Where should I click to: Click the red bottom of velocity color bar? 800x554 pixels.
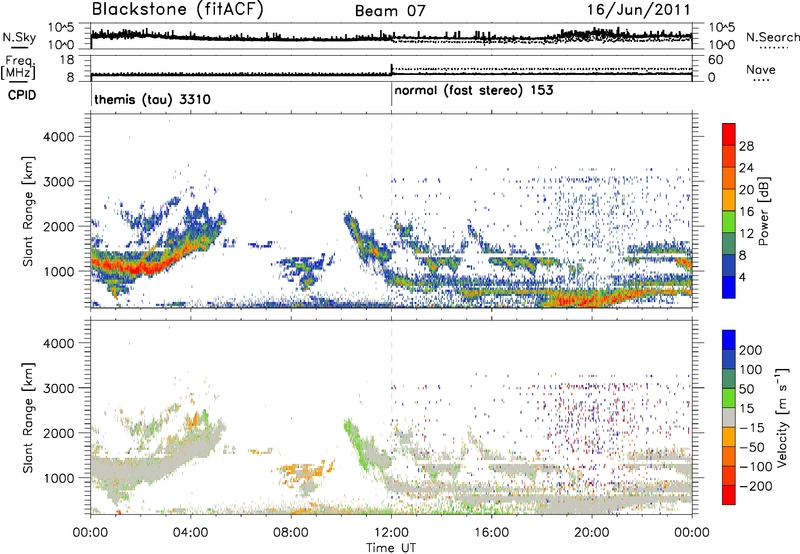coord(729,495)
